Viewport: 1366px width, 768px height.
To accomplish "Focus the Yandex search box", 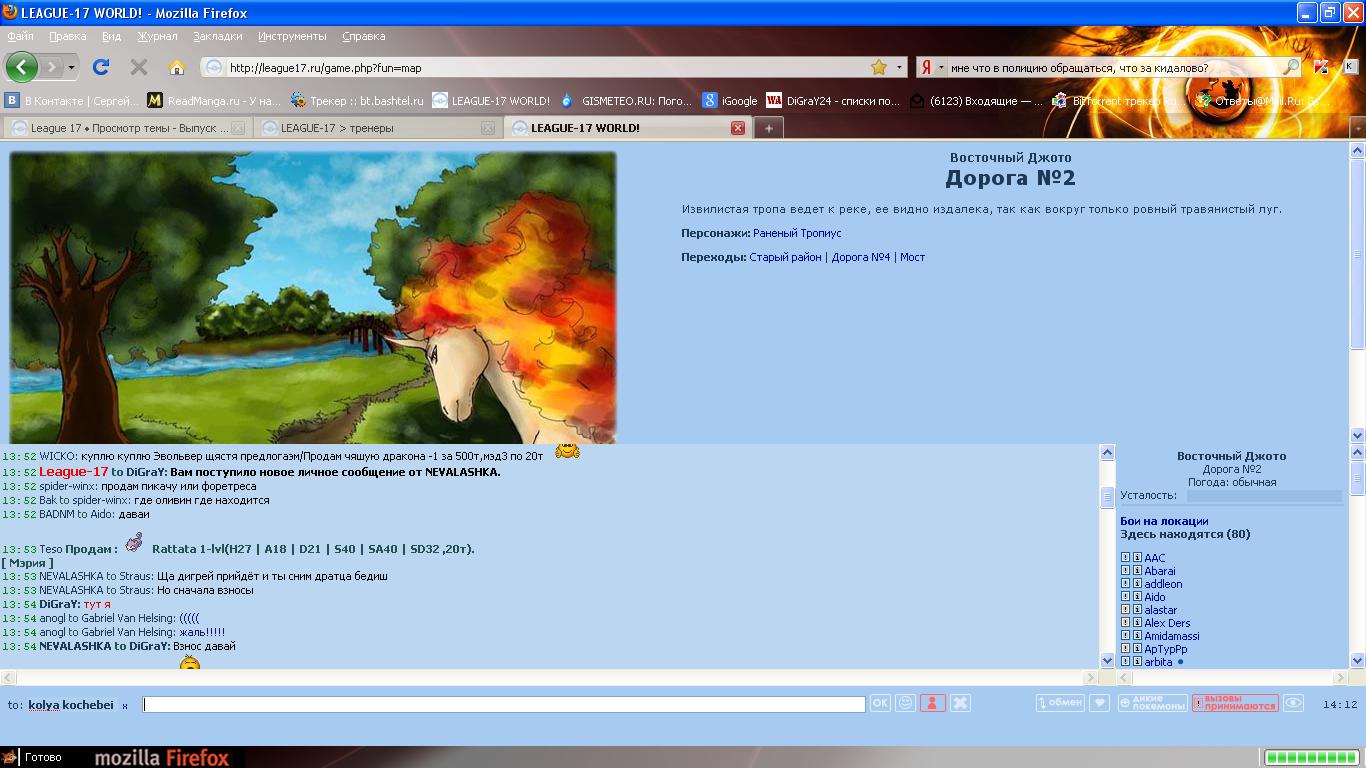I will pos(1115,68).
